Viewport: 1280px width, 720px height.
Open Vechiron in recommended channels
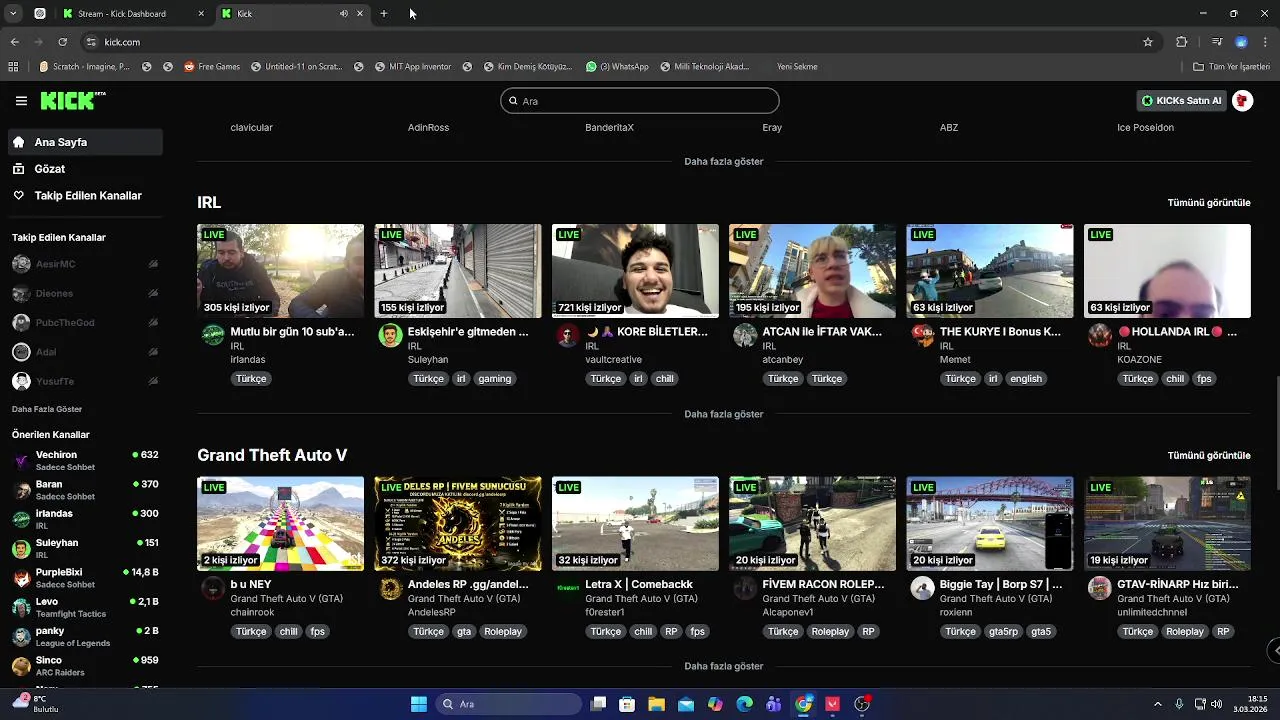84,460
